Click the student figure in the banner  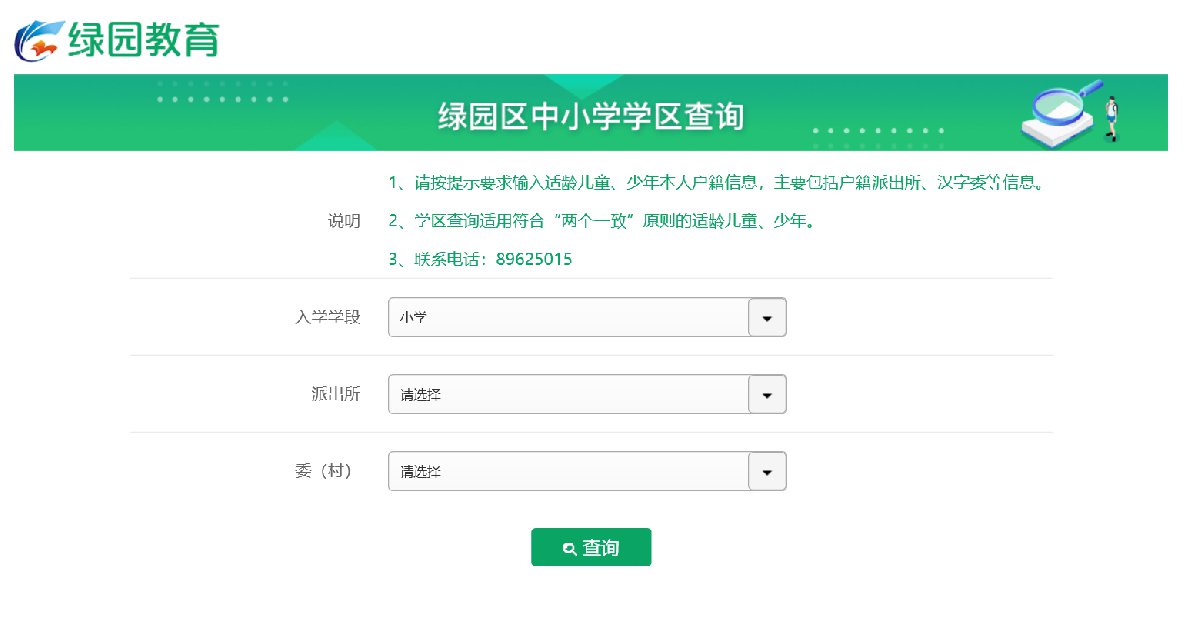click(1111, 118)
